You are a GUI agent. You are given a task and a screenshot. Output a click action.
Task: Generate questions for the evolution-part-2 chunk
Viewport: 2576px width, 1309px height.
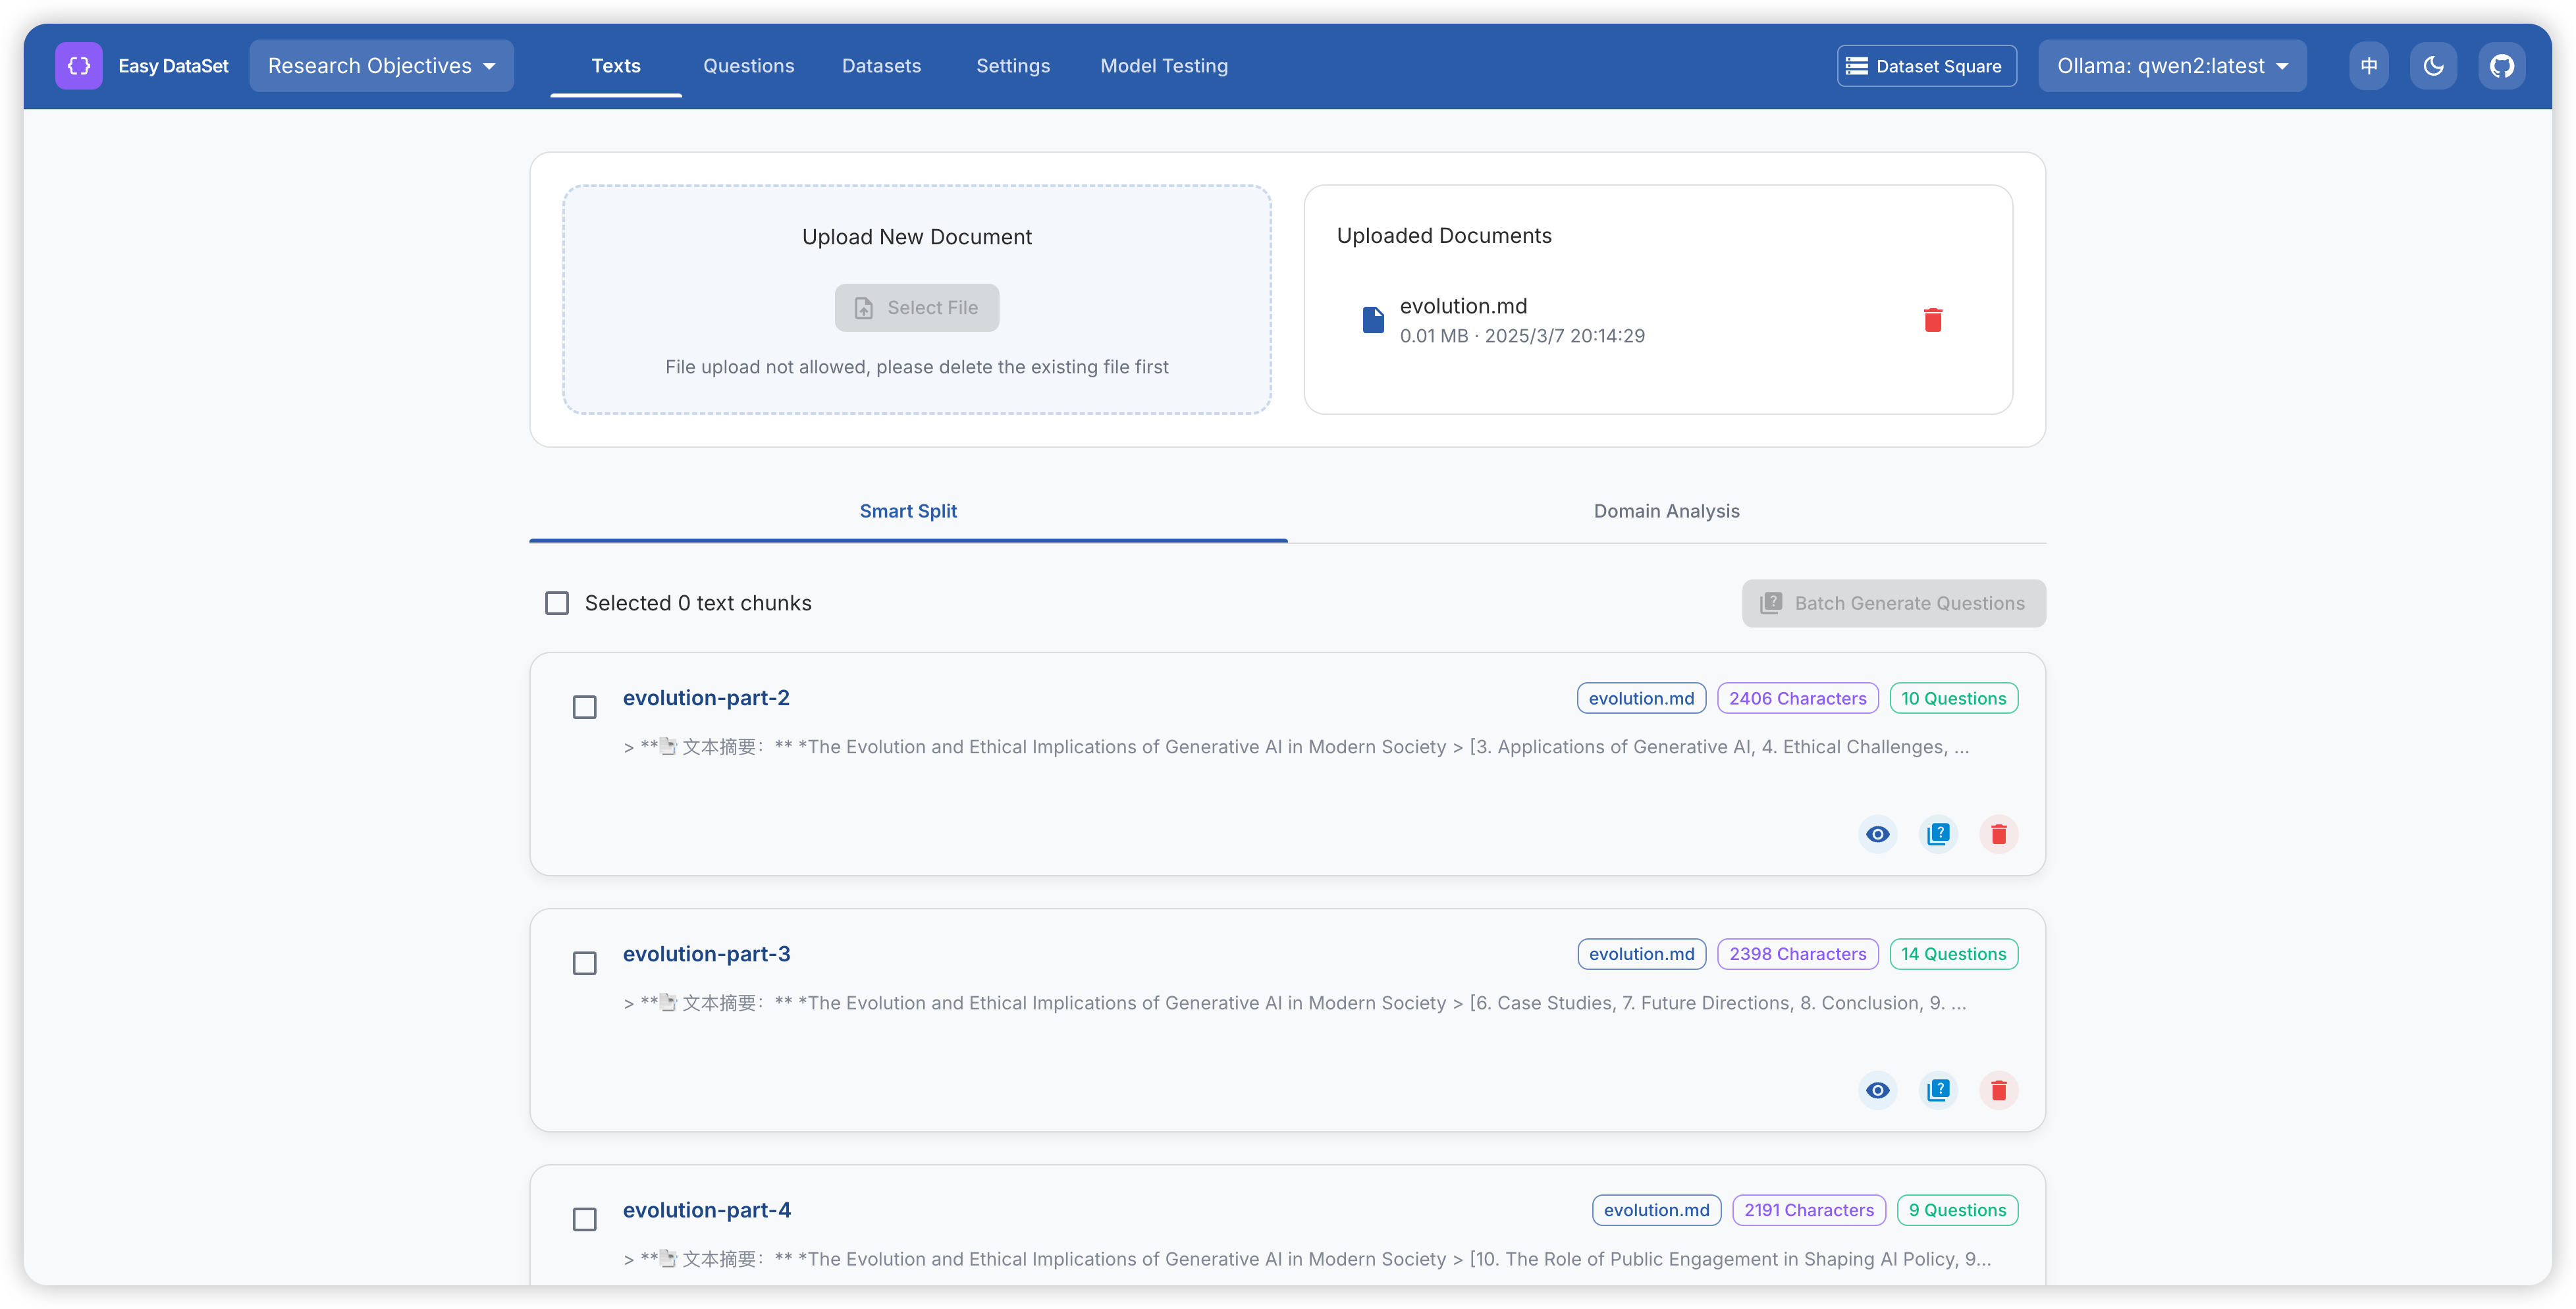coord(1938,834)
